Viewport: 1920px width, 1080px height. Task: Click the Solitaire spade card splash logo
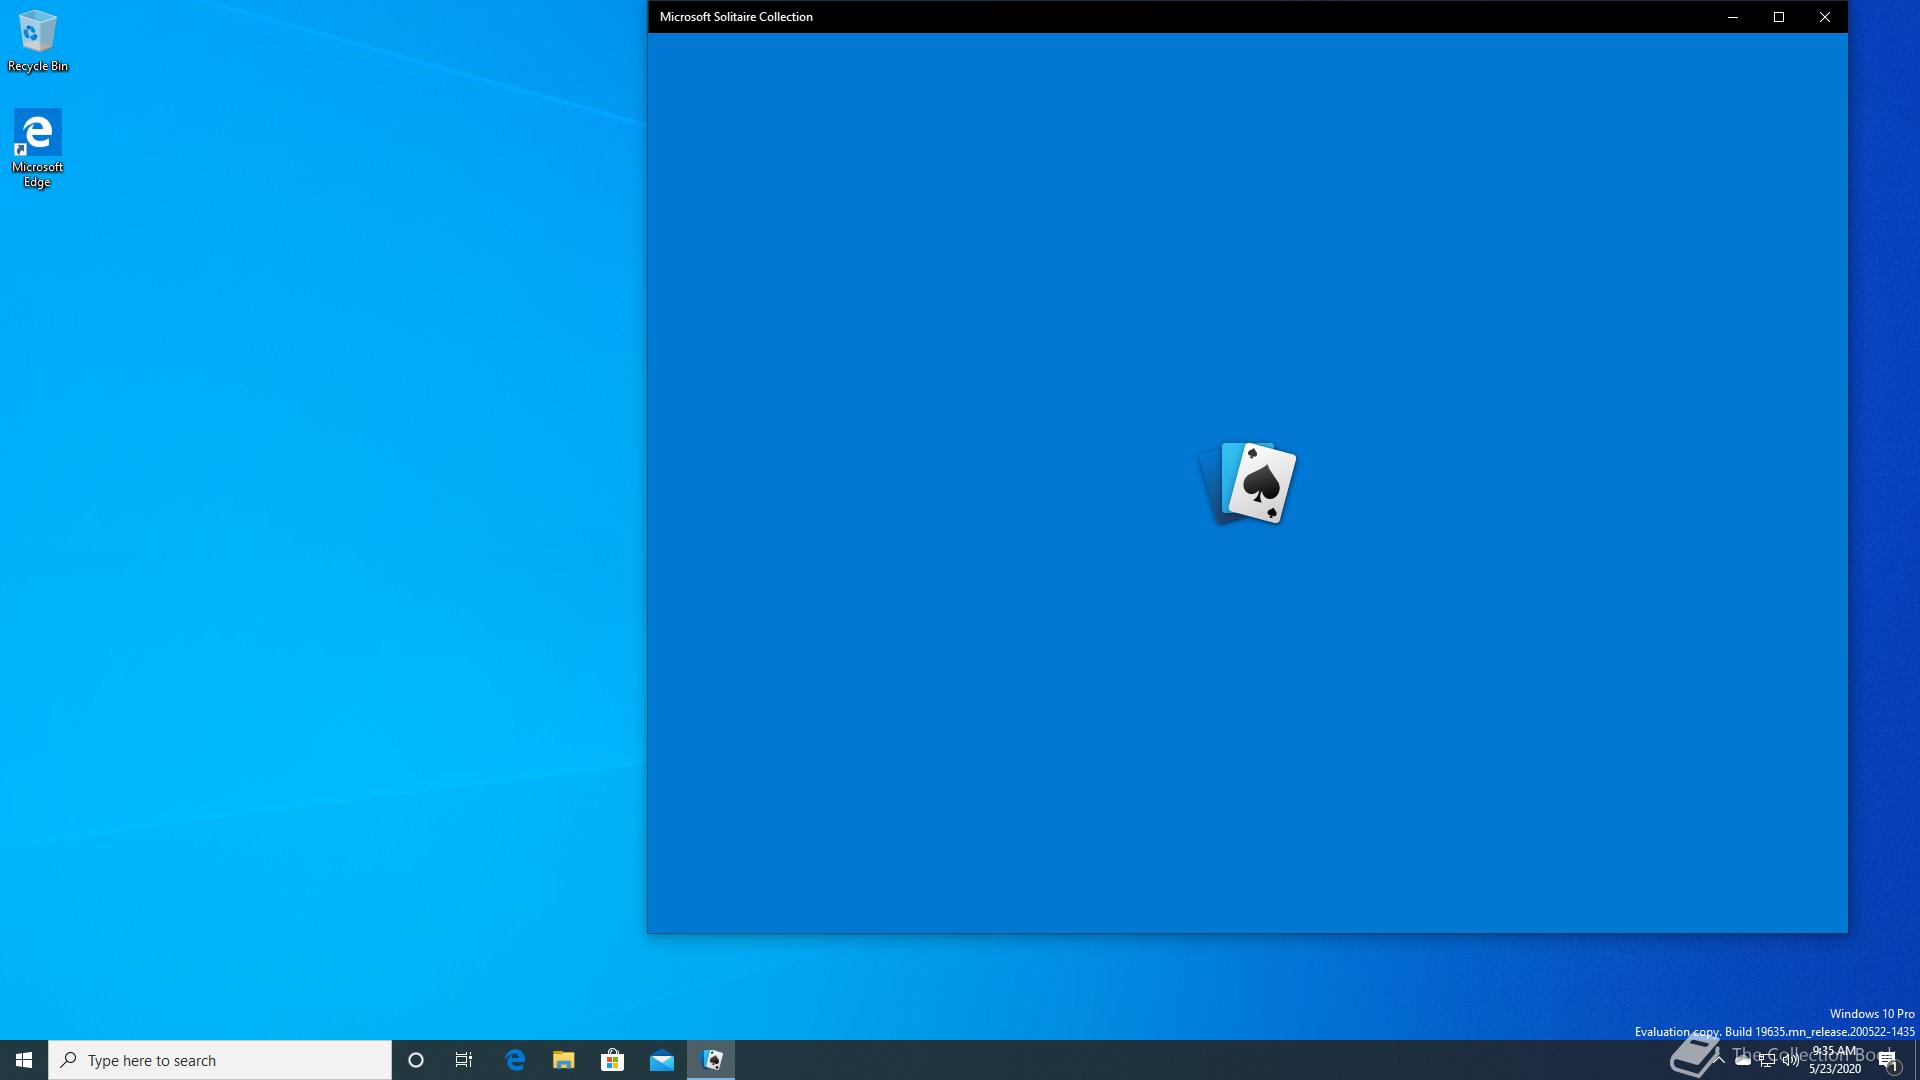(1248, 483)
